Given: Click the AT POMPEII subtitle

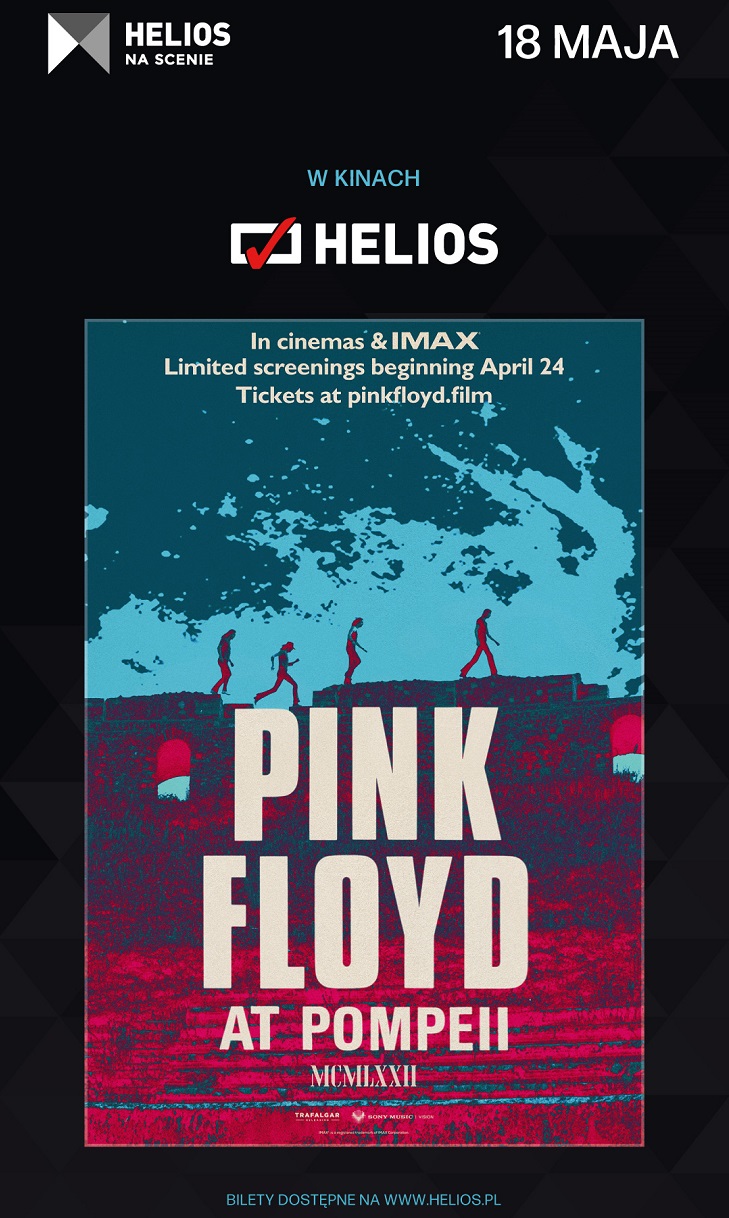Looking at the screenshot, I should coord(364,1028).
